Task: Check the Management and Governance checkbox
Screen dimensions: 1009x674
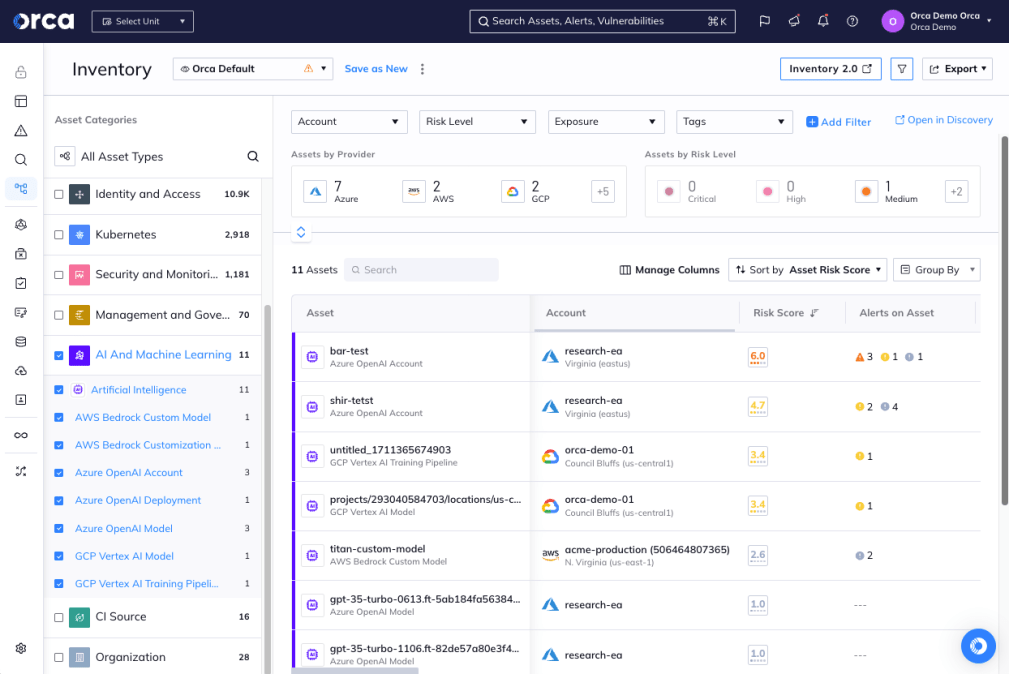Action: (x=59, y=315)
